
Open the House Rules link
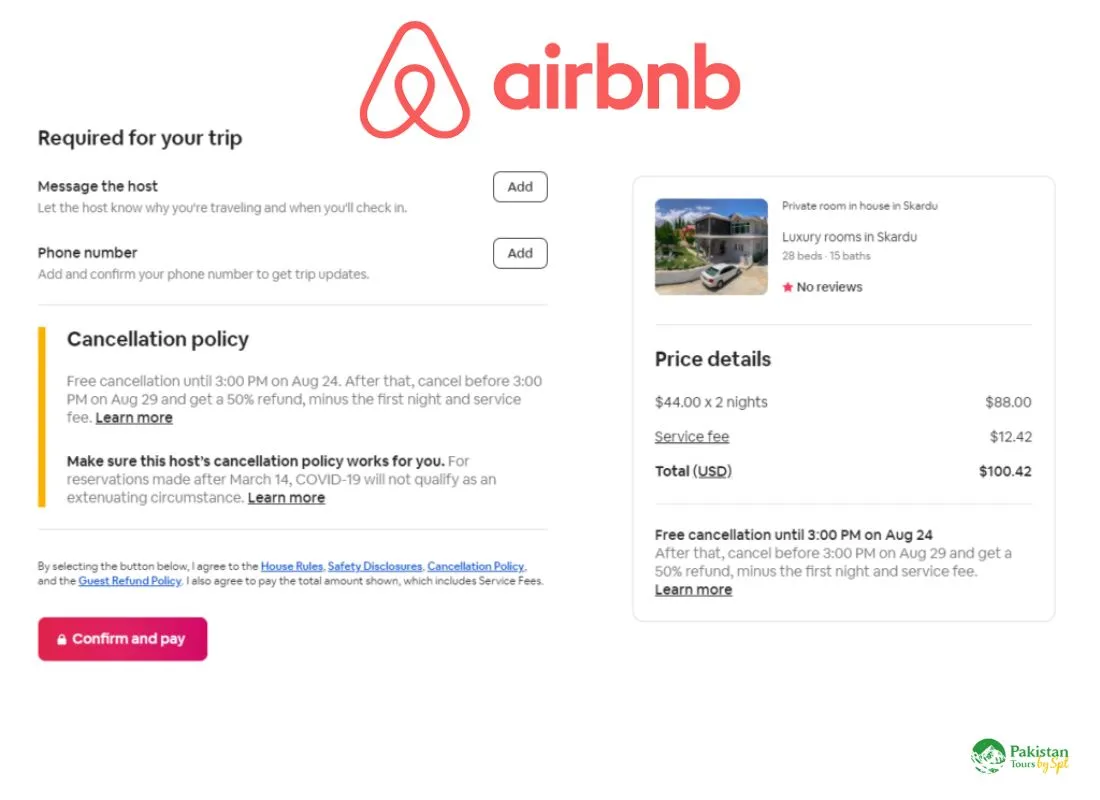291,566
